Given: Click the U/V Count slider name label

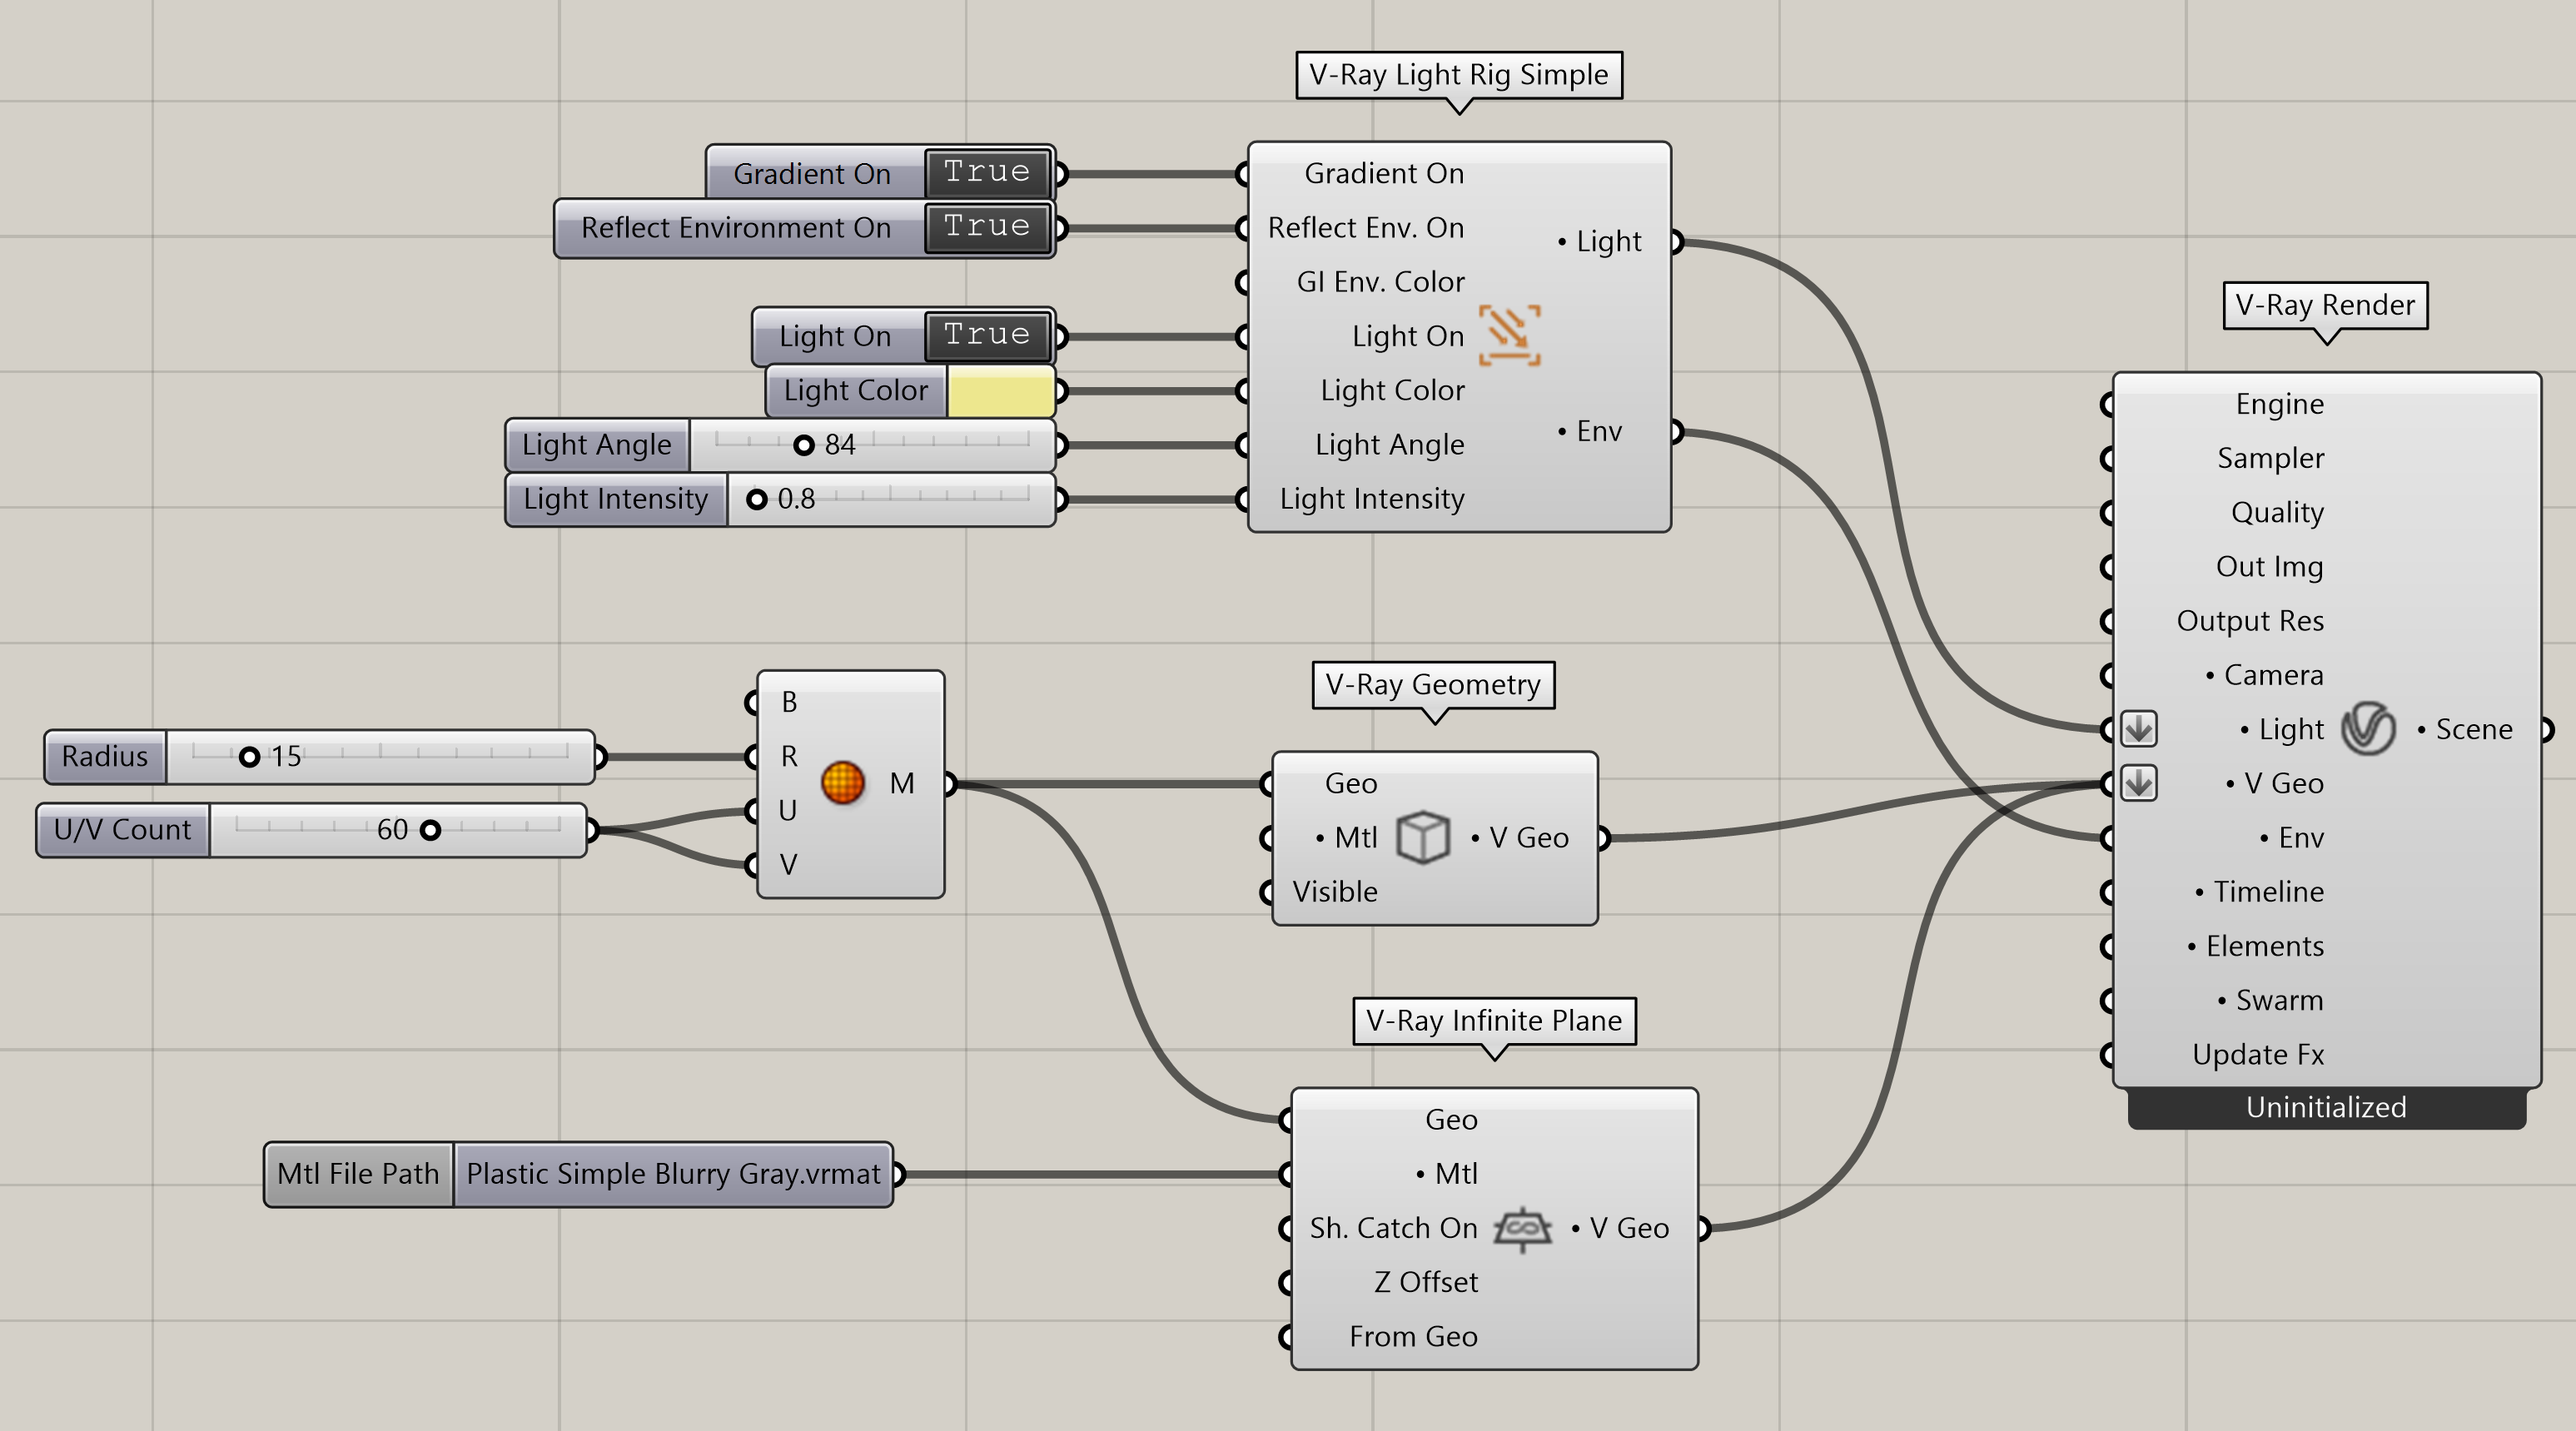Looking at the screenshot, I should coord(122,830).
